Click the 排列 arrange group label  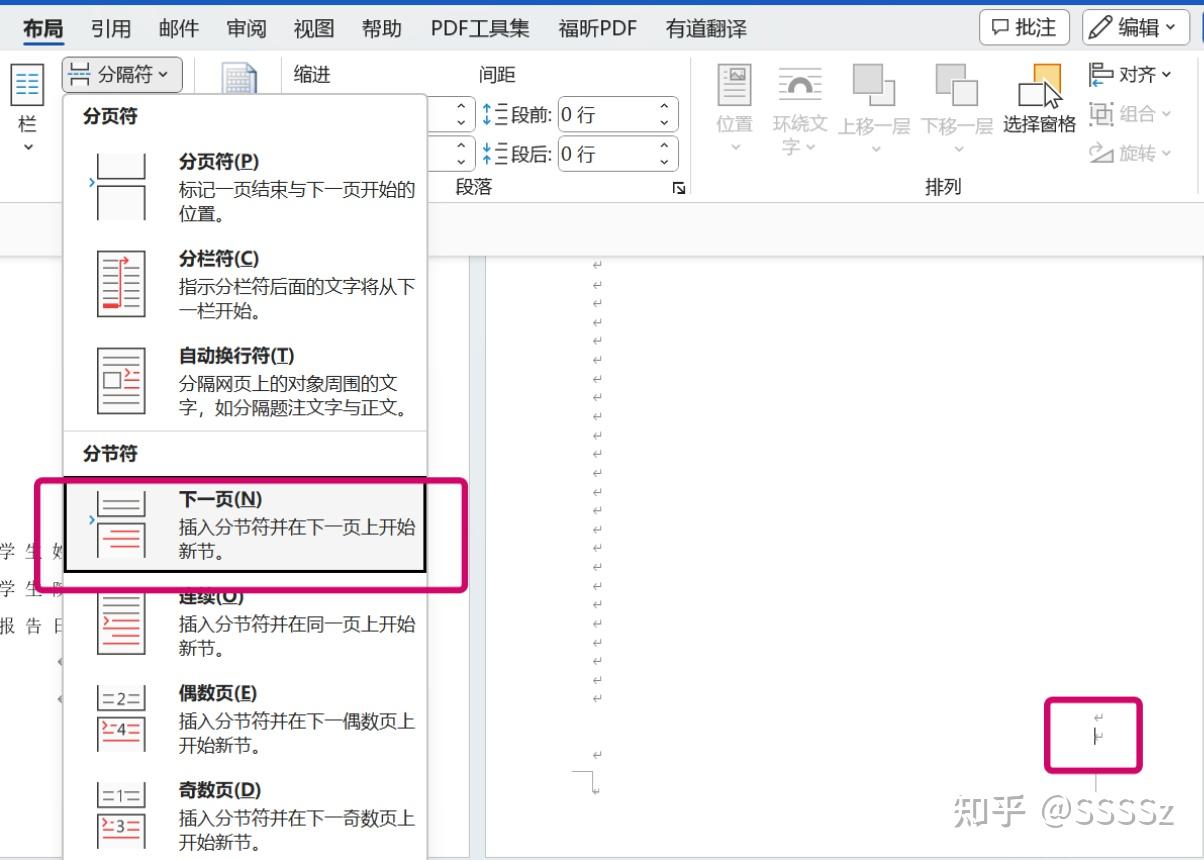click(x=942, y=187)
